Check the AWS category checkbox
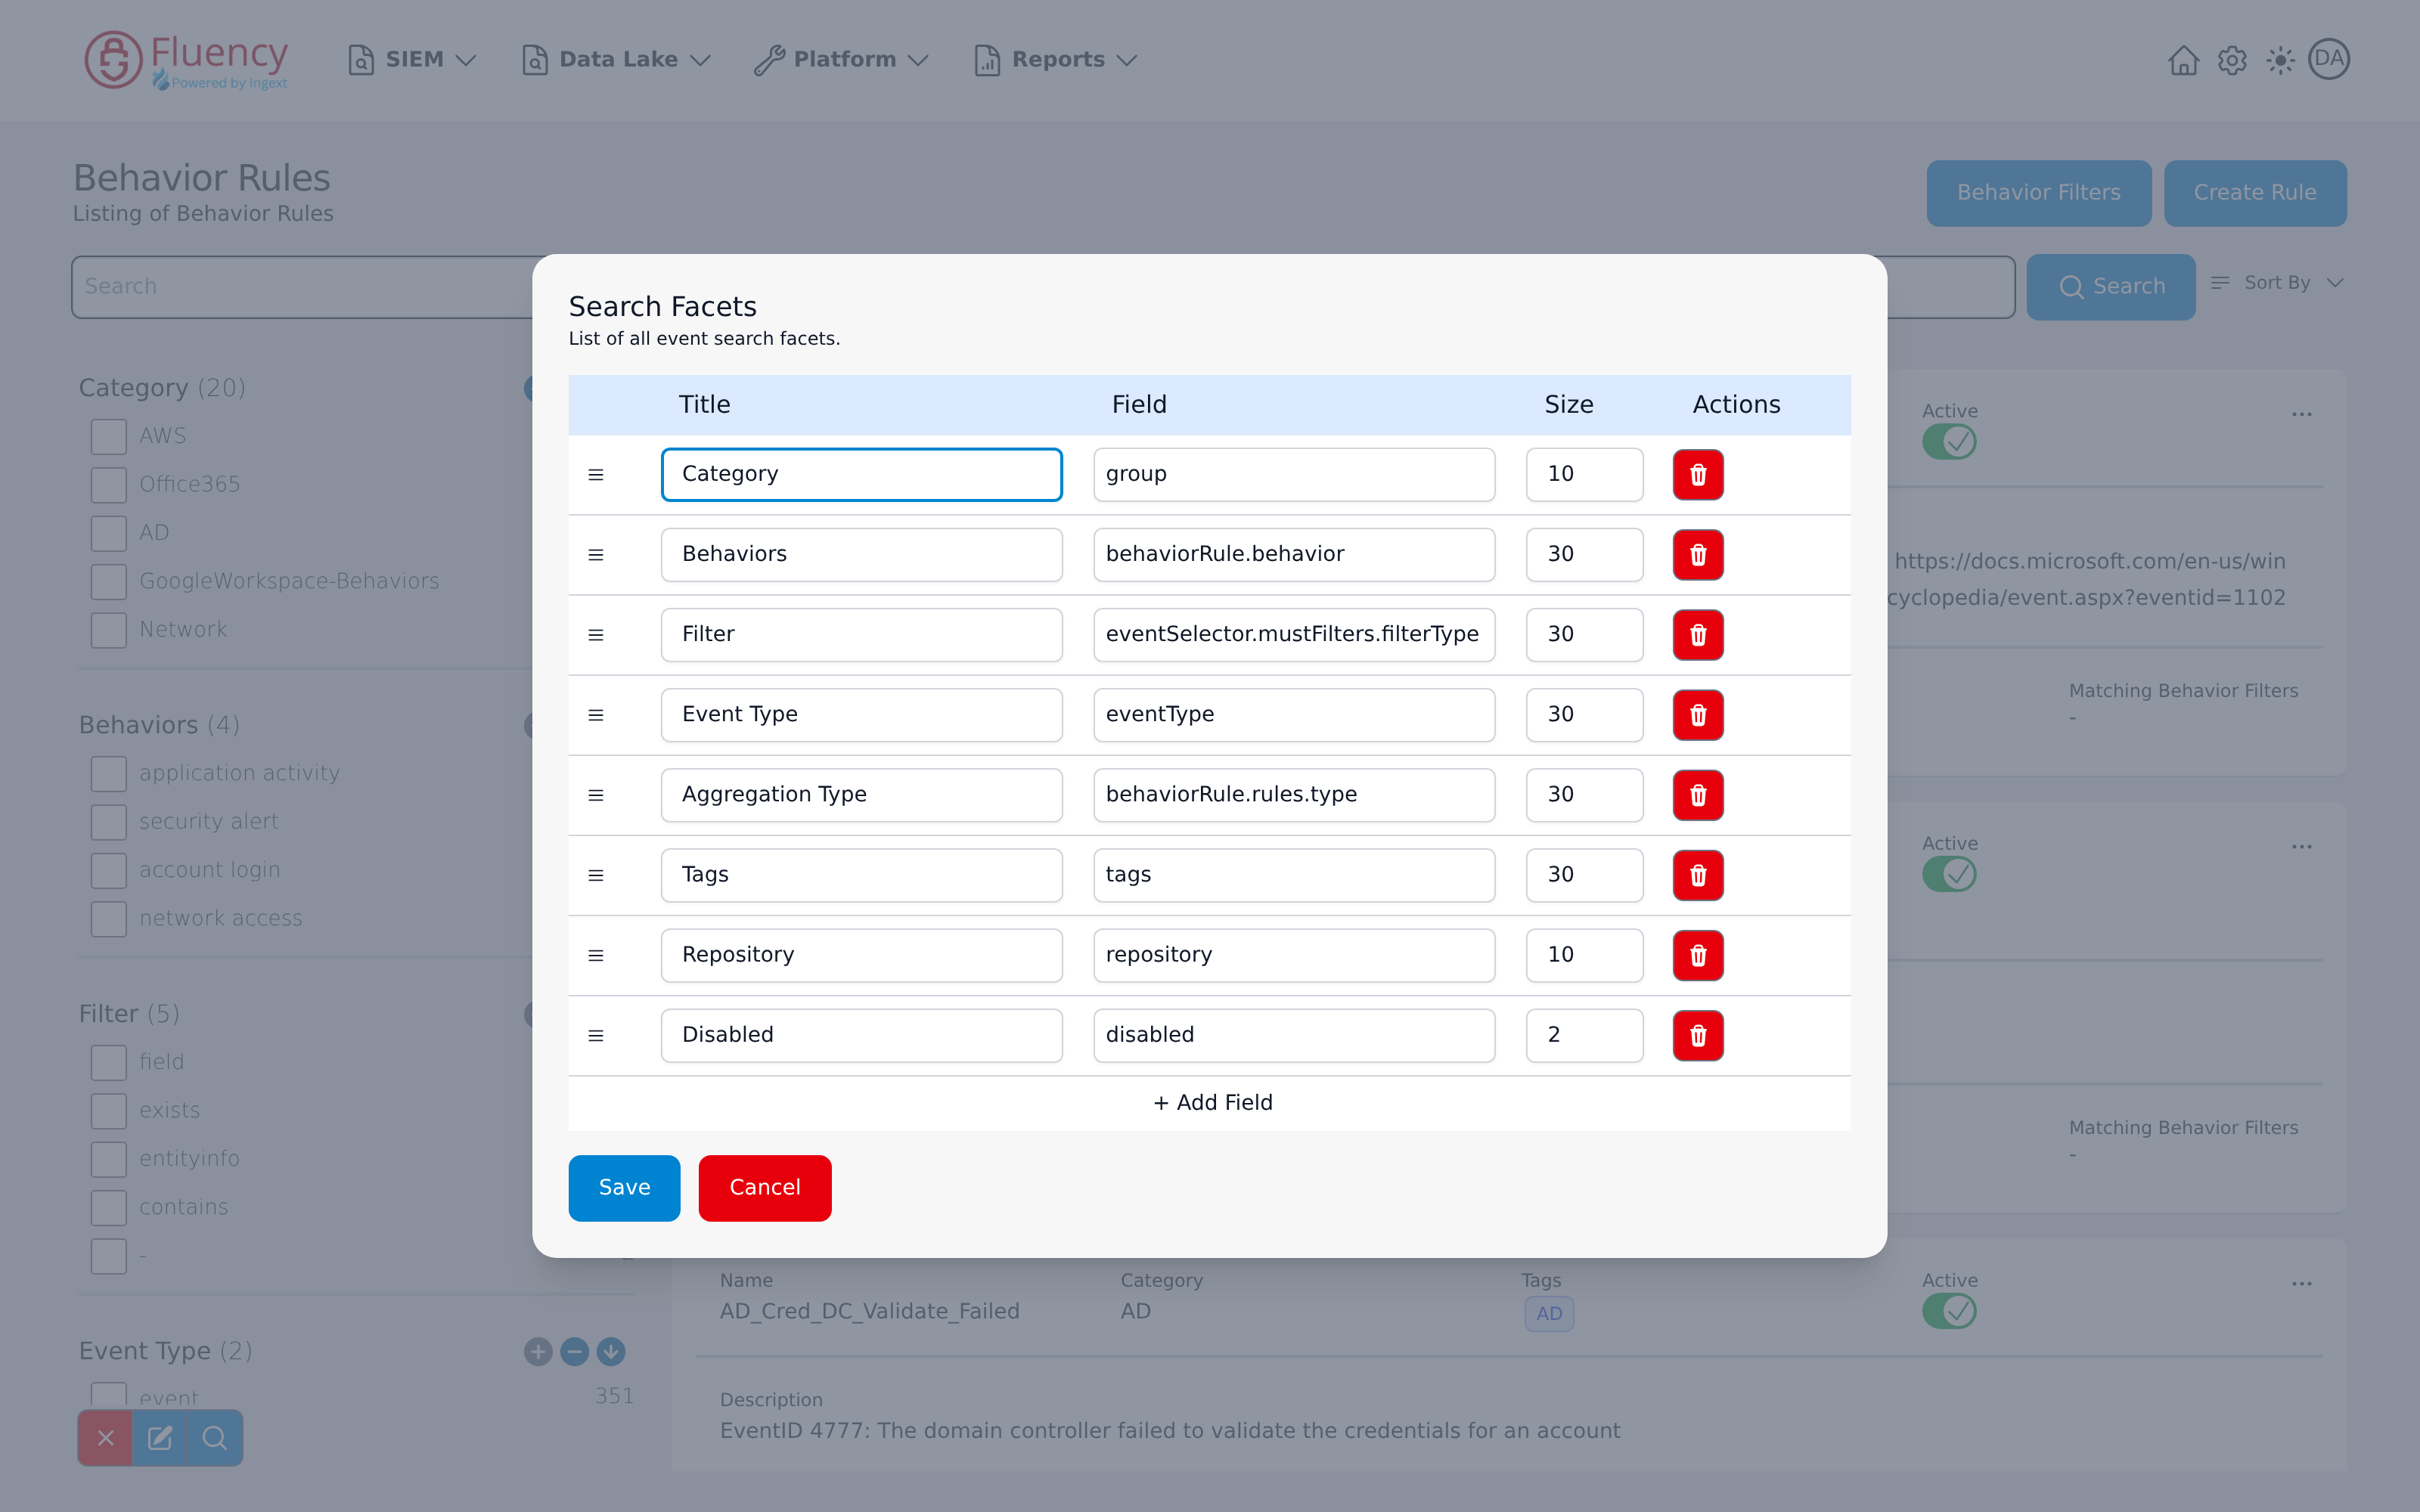The height and width of the screenshot is (1512, 2420). (109, 436)
